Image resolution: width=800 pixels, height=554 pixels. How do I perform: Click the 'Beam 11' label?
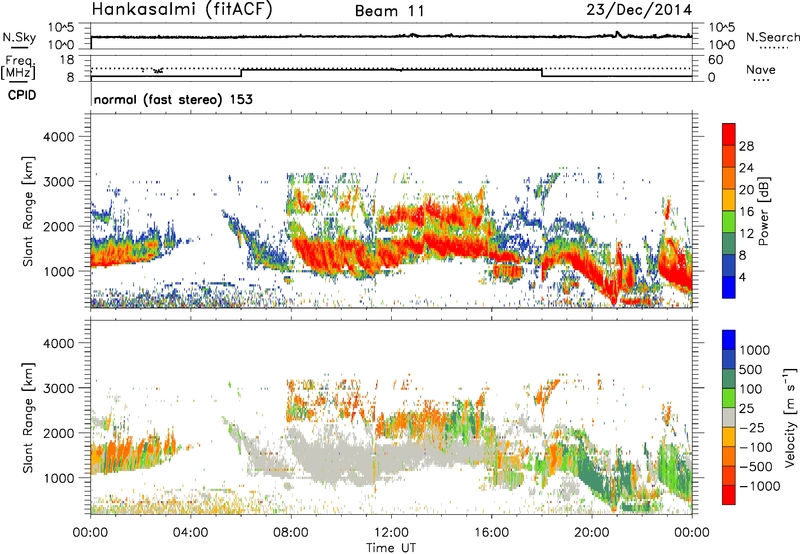(390, 11)
